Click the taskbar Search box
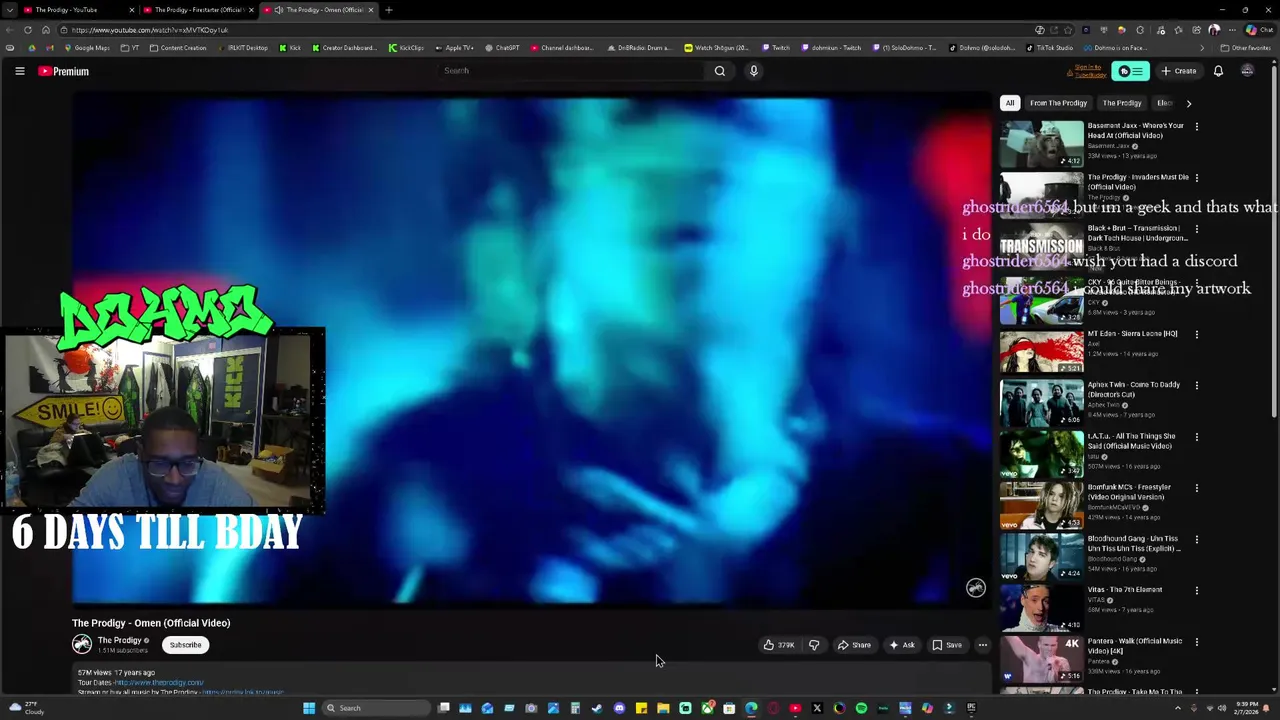The height and width of the screenshot is (720, 1280). click(375, 708)
